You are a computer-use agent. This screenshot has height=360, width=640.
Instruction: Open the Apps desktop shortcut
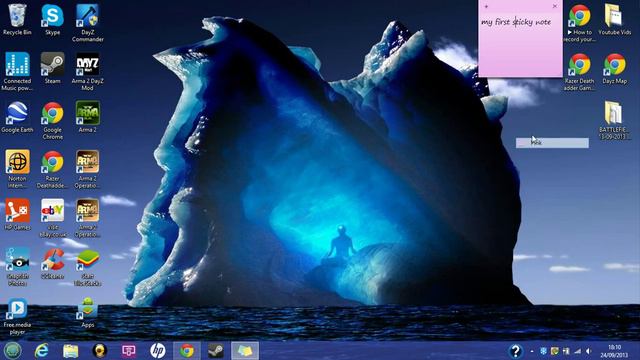(87, 313)
